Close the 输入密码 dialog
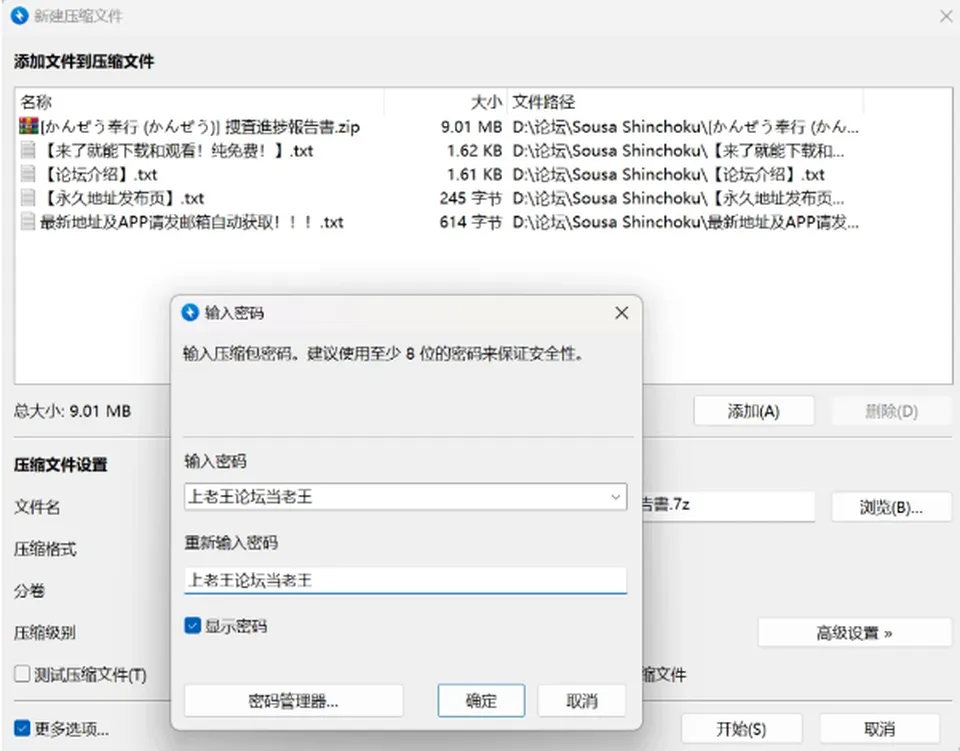 pos(621,313)
